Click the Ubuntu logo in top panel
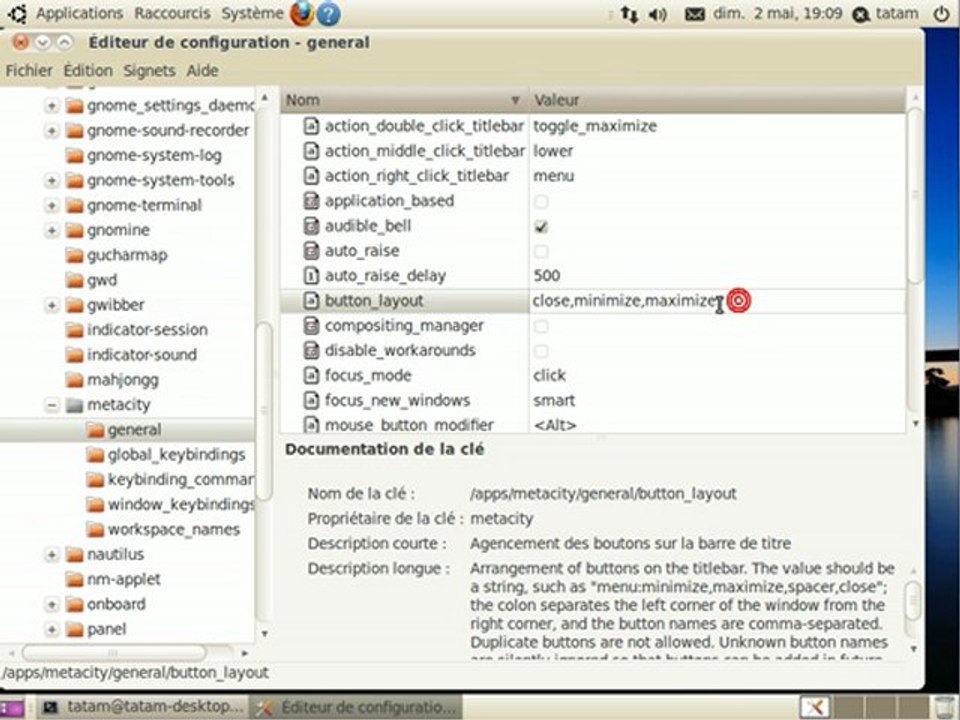The image size is (960, 720). coord(17,13)
